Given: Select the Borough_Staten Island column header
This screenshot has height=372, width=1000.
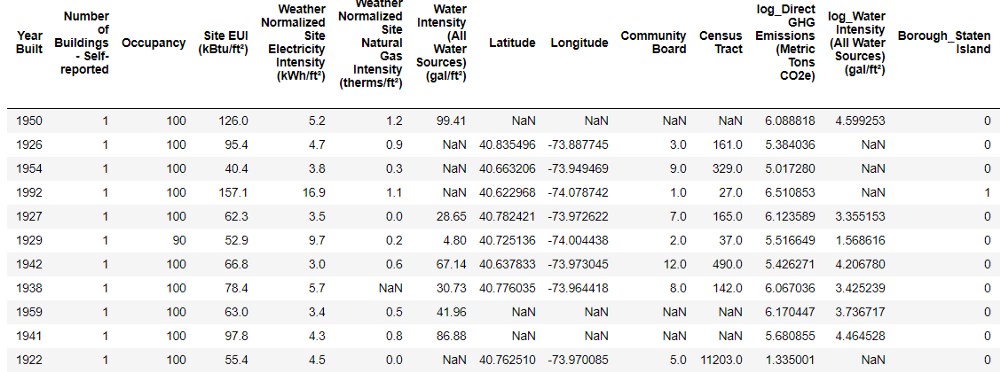Looking at the screenshot, I should coord(945,42).
